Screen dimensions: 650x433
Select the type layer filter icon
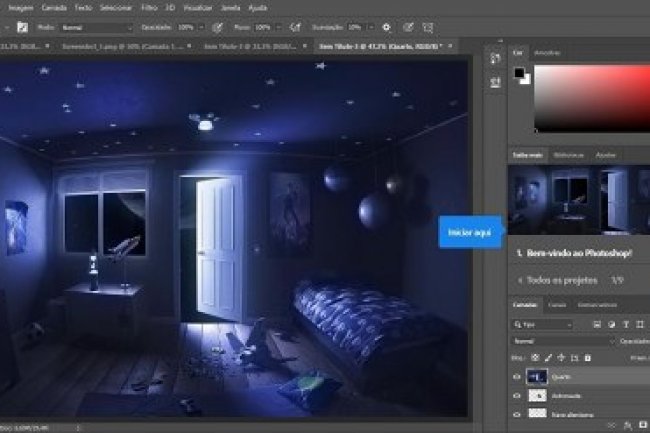click(625, 324)
